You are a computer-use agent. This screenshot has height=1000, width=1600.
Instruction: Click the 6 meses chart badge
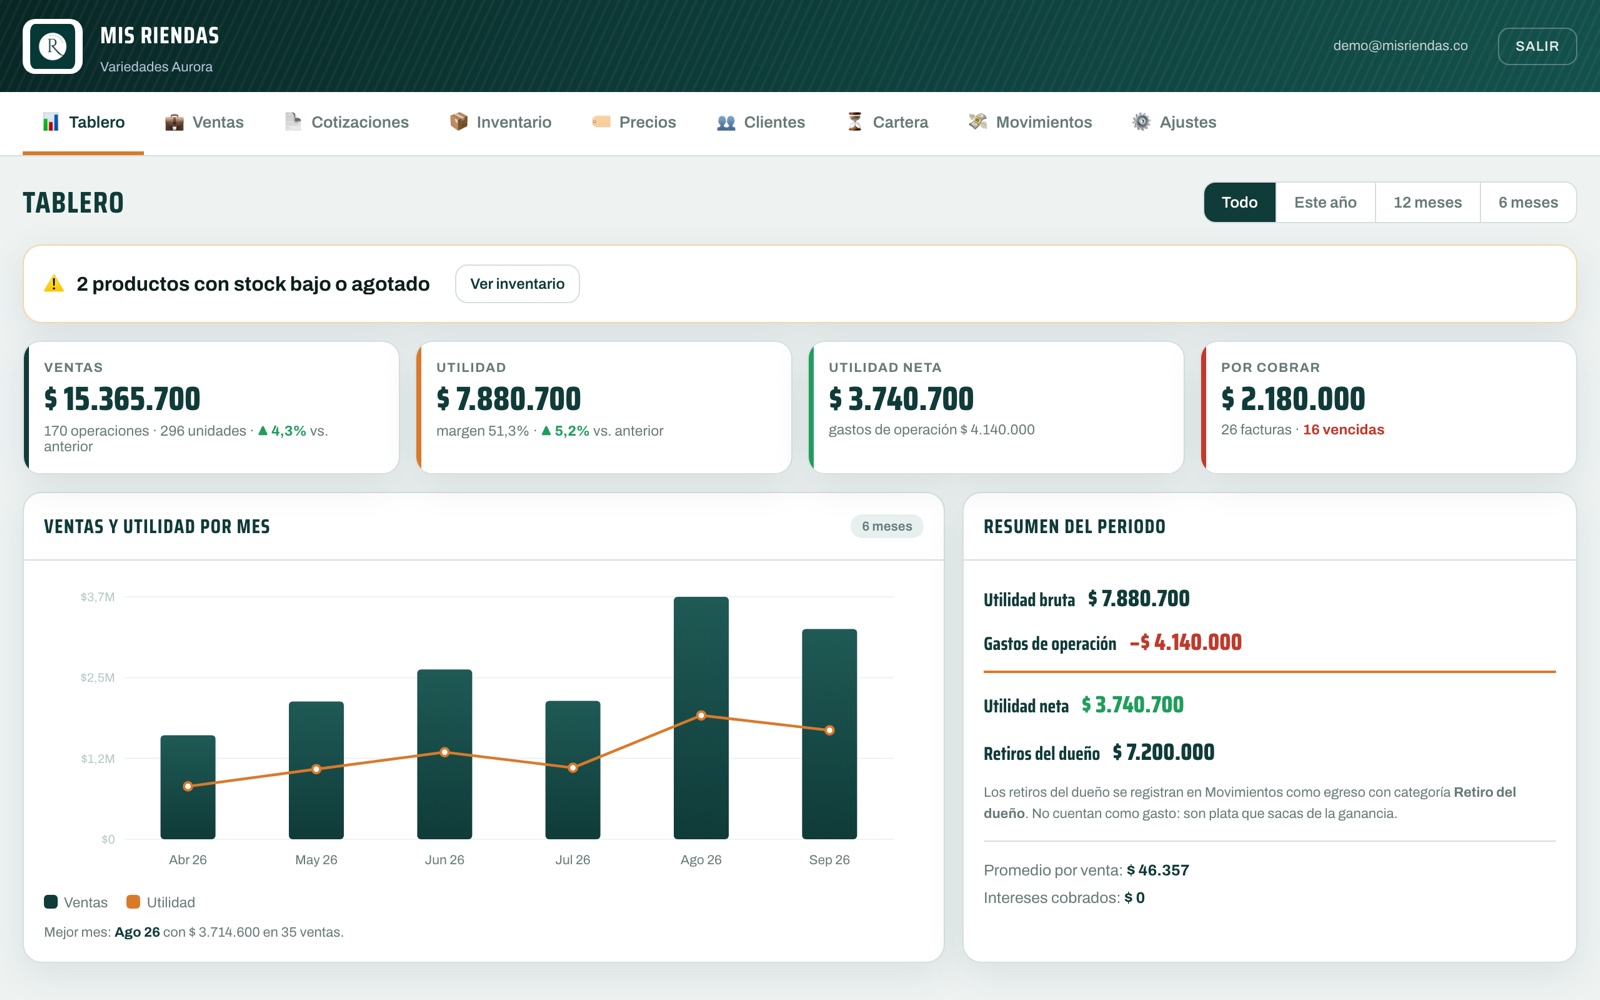click(887, 526)
